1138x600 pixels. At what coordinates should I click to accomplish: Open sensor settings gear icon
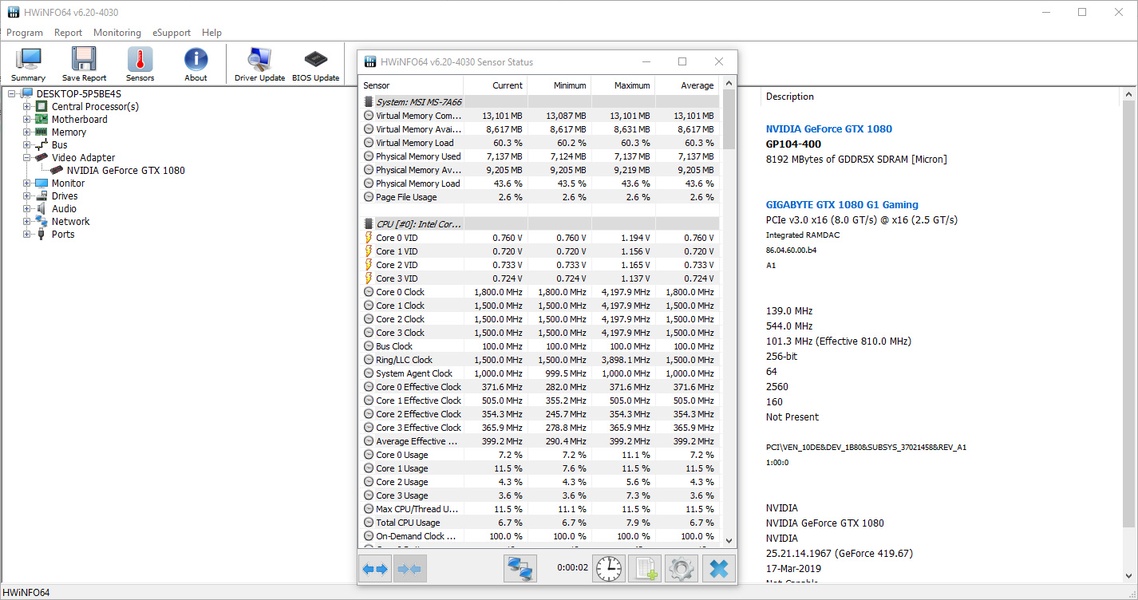pyautogui.click(x=681, y=569)
